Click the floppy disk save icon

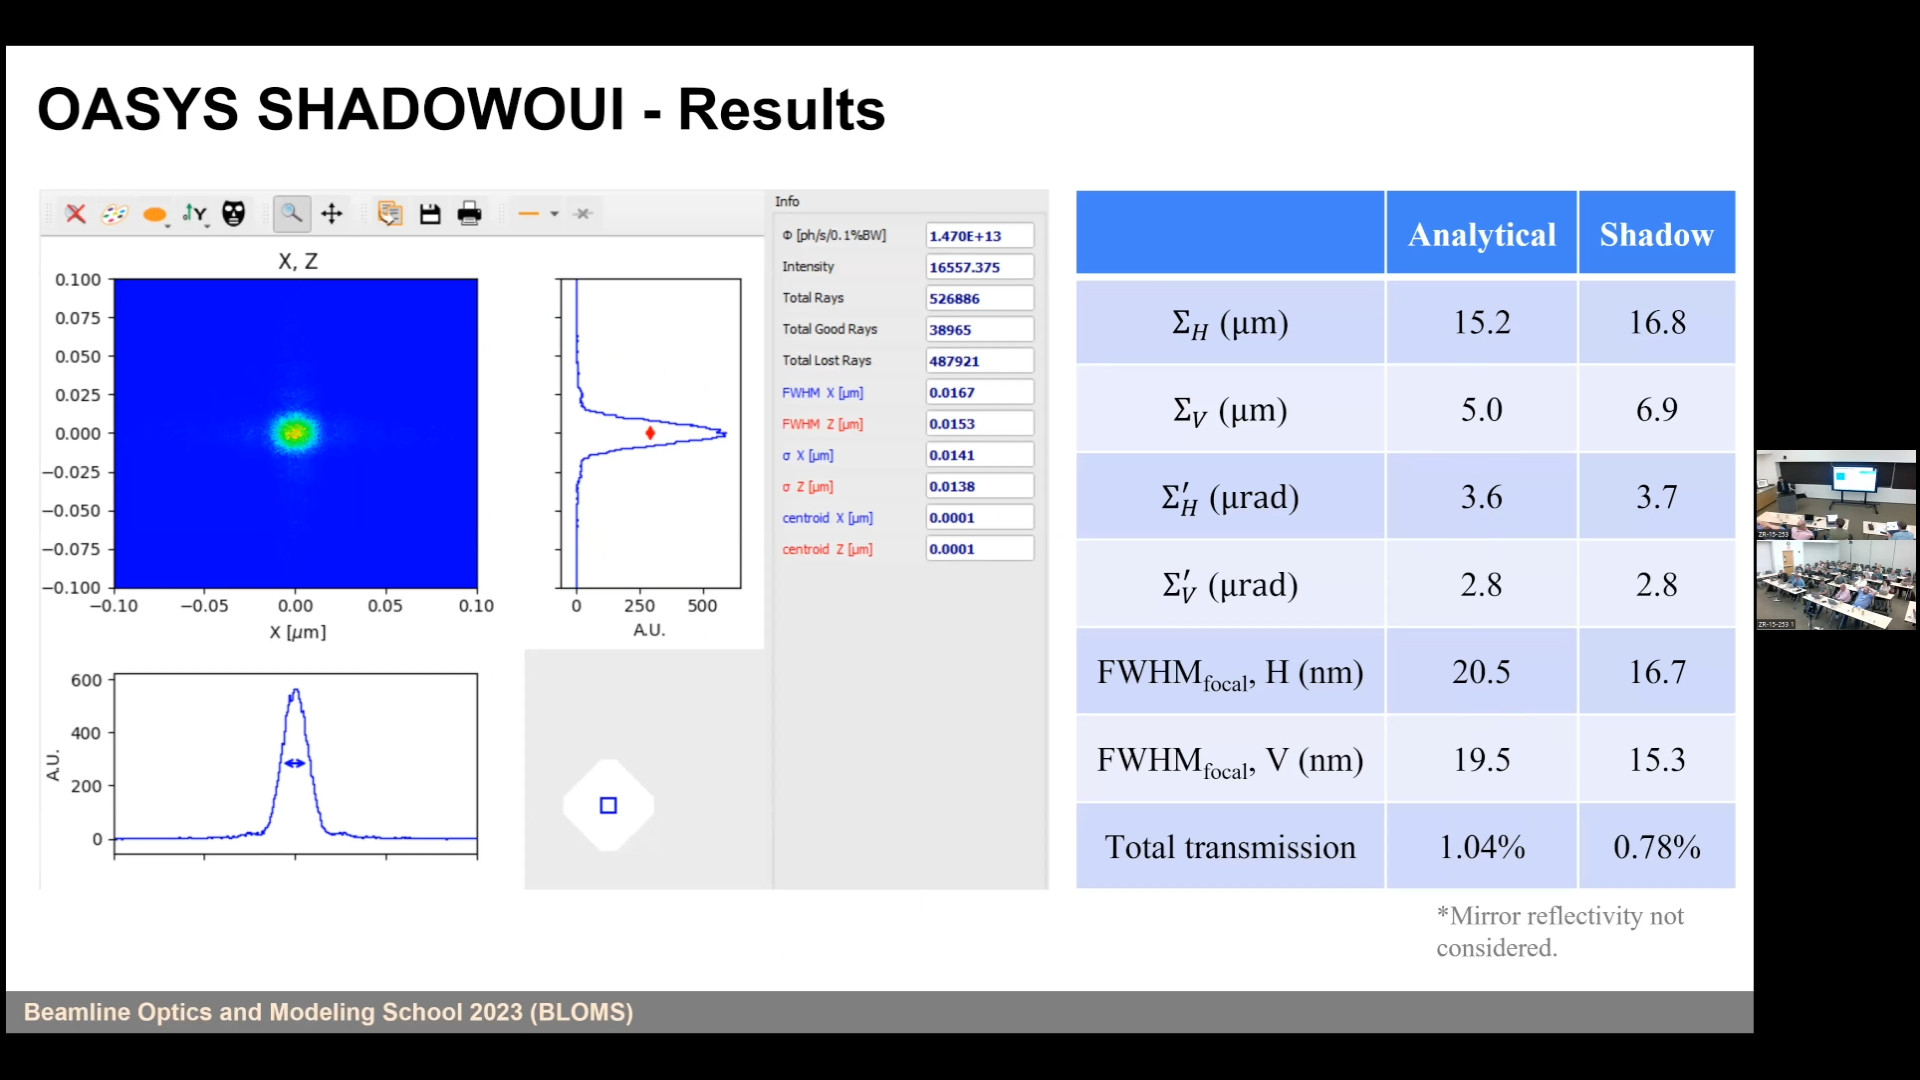click(430, 213)
